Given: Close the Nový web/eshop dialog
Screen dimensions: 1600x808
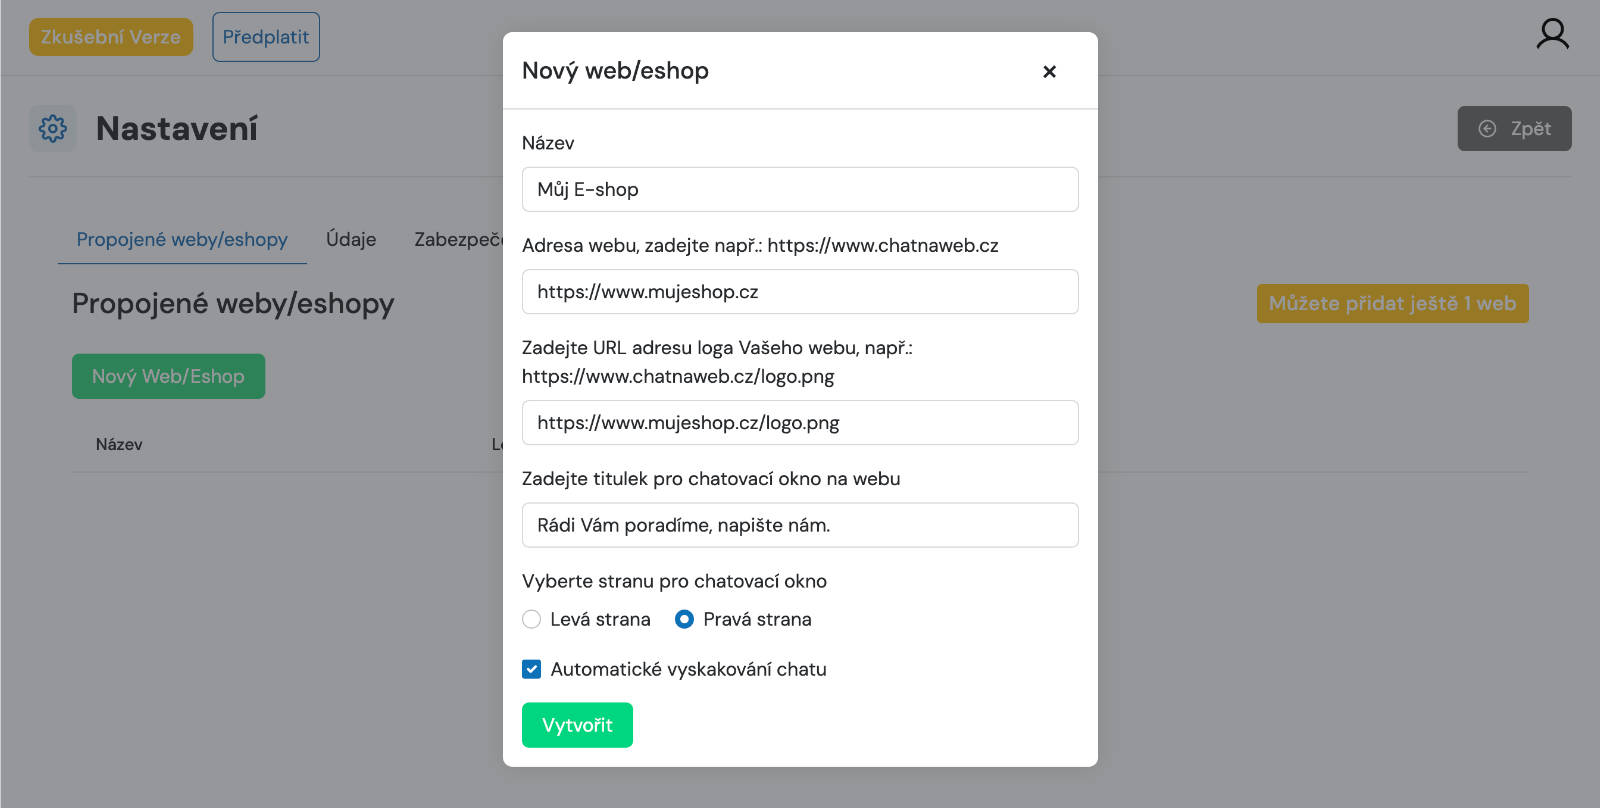Looking at the screenshot, I should pyautogui.click(x=1049, y=71).
